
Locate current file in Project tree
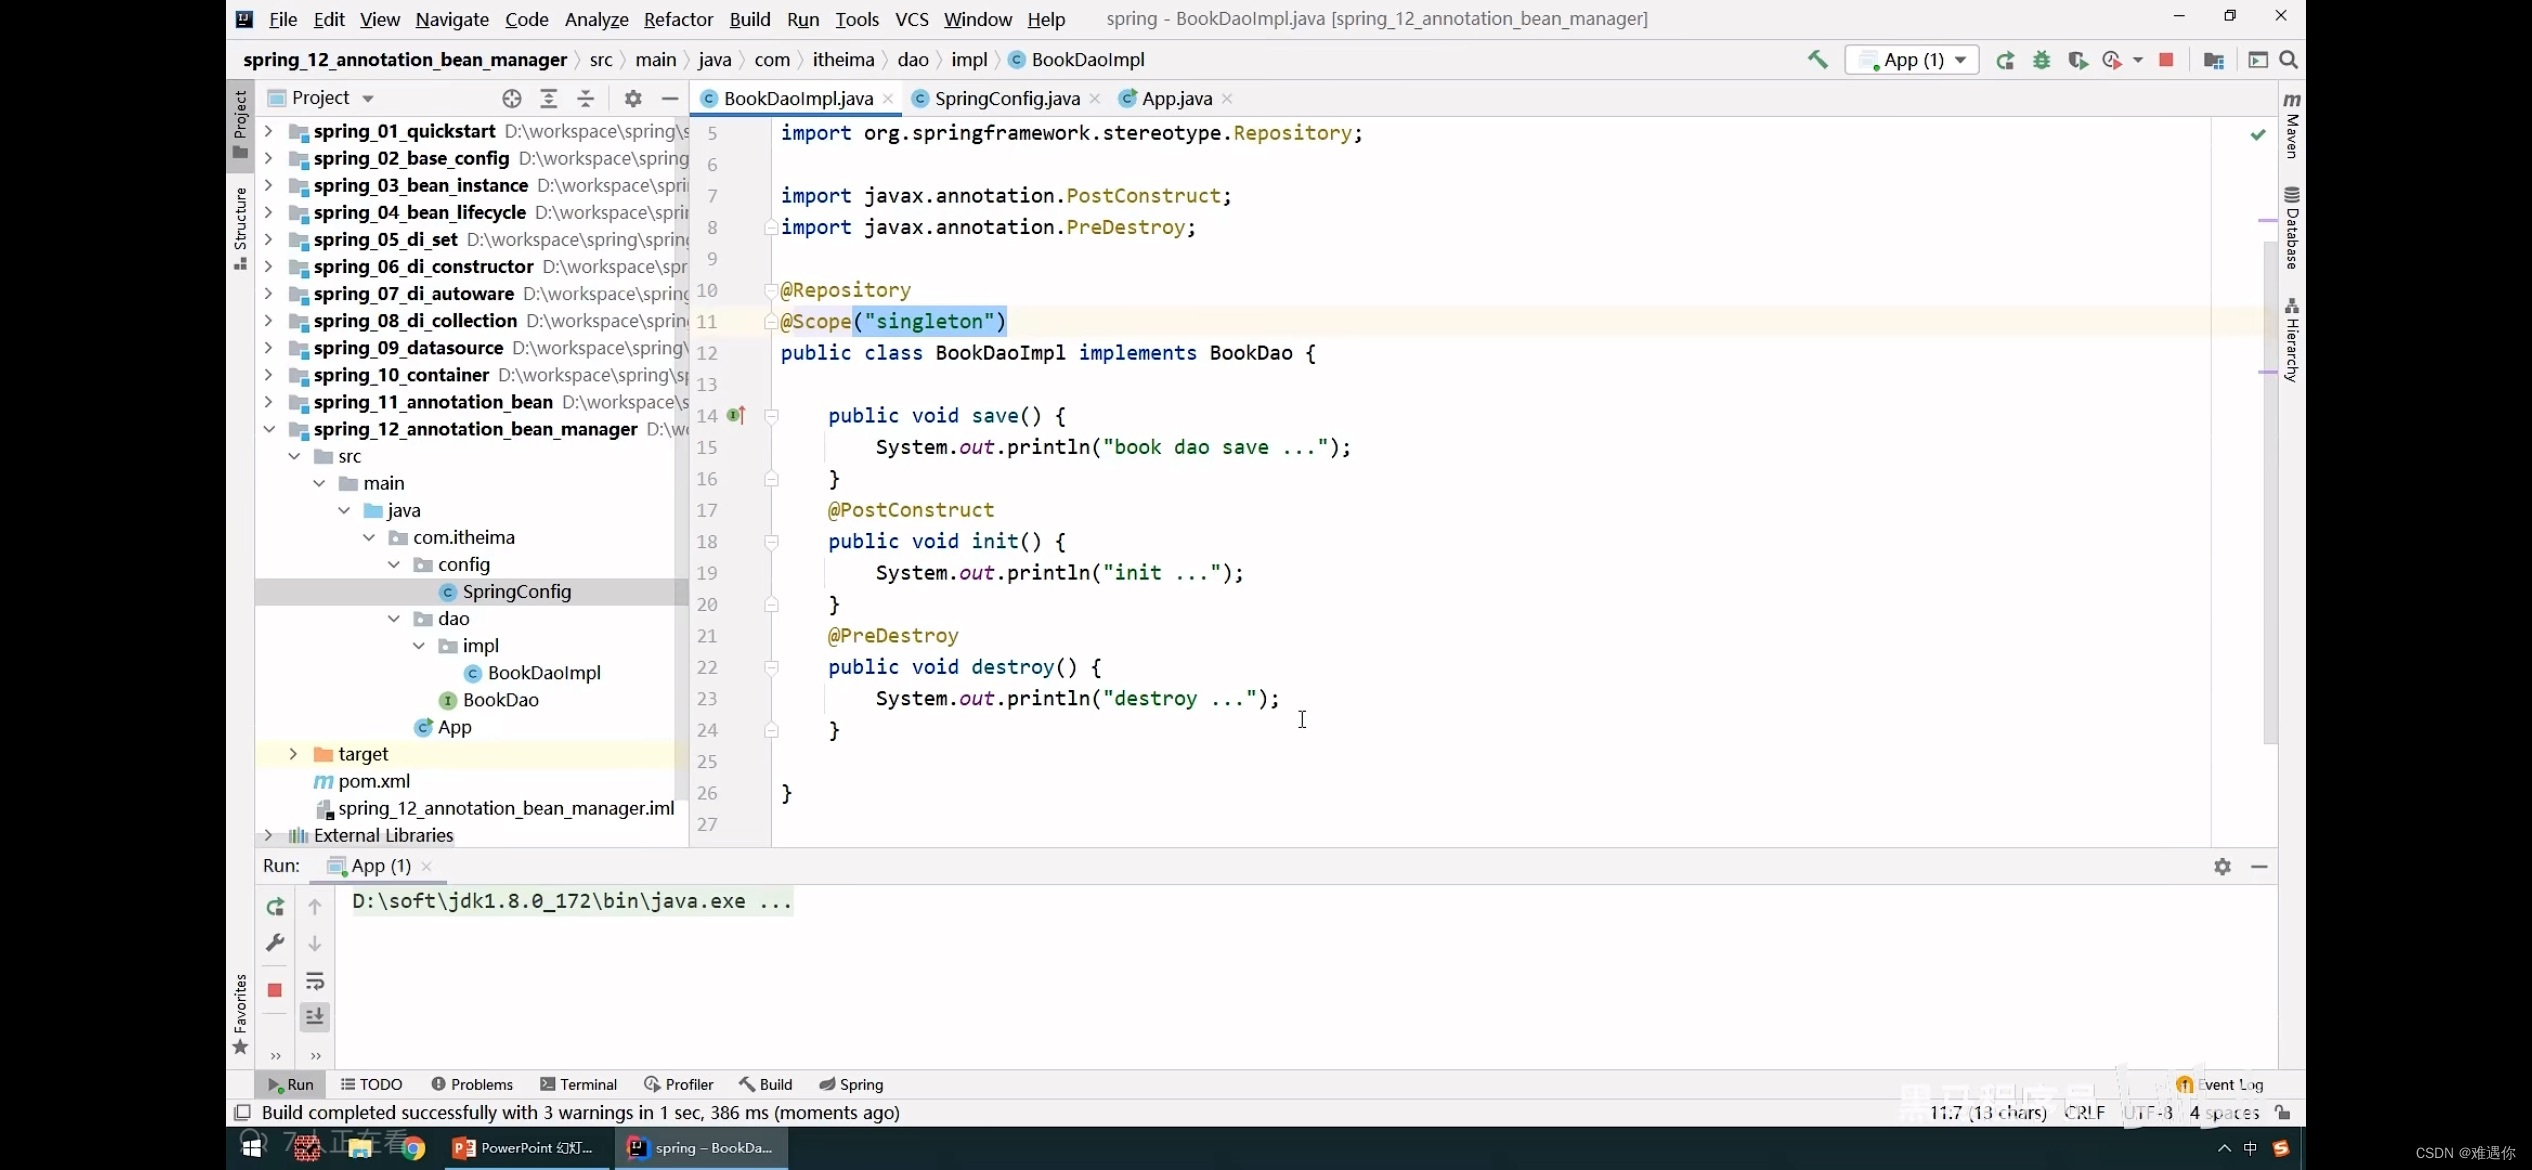pos(512,98)
